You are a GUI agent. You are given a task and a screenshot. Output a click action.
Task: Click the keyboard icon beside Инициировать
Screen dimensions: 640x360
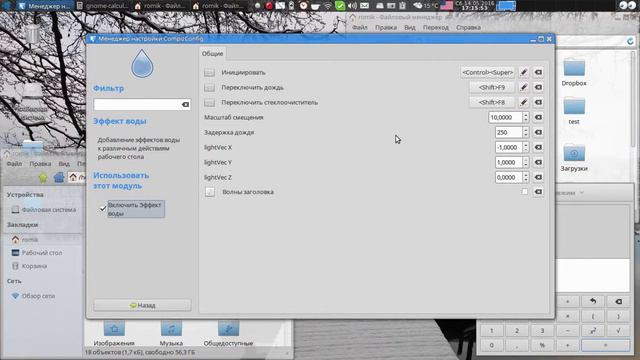click(209, 73)
